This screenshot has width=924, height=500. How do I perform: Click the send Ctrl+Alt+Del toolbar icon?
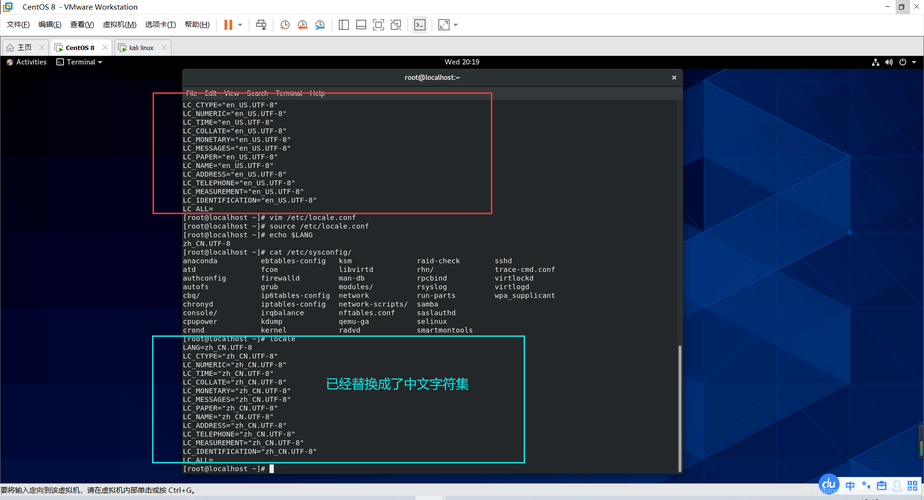261,25
